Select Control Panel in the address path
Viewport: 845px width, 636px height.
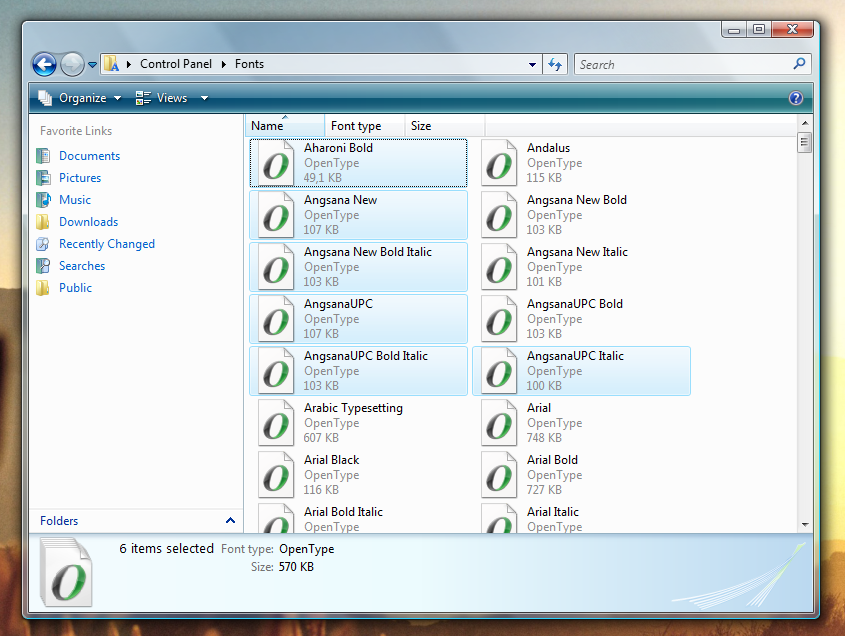click(x=176, y=64)
